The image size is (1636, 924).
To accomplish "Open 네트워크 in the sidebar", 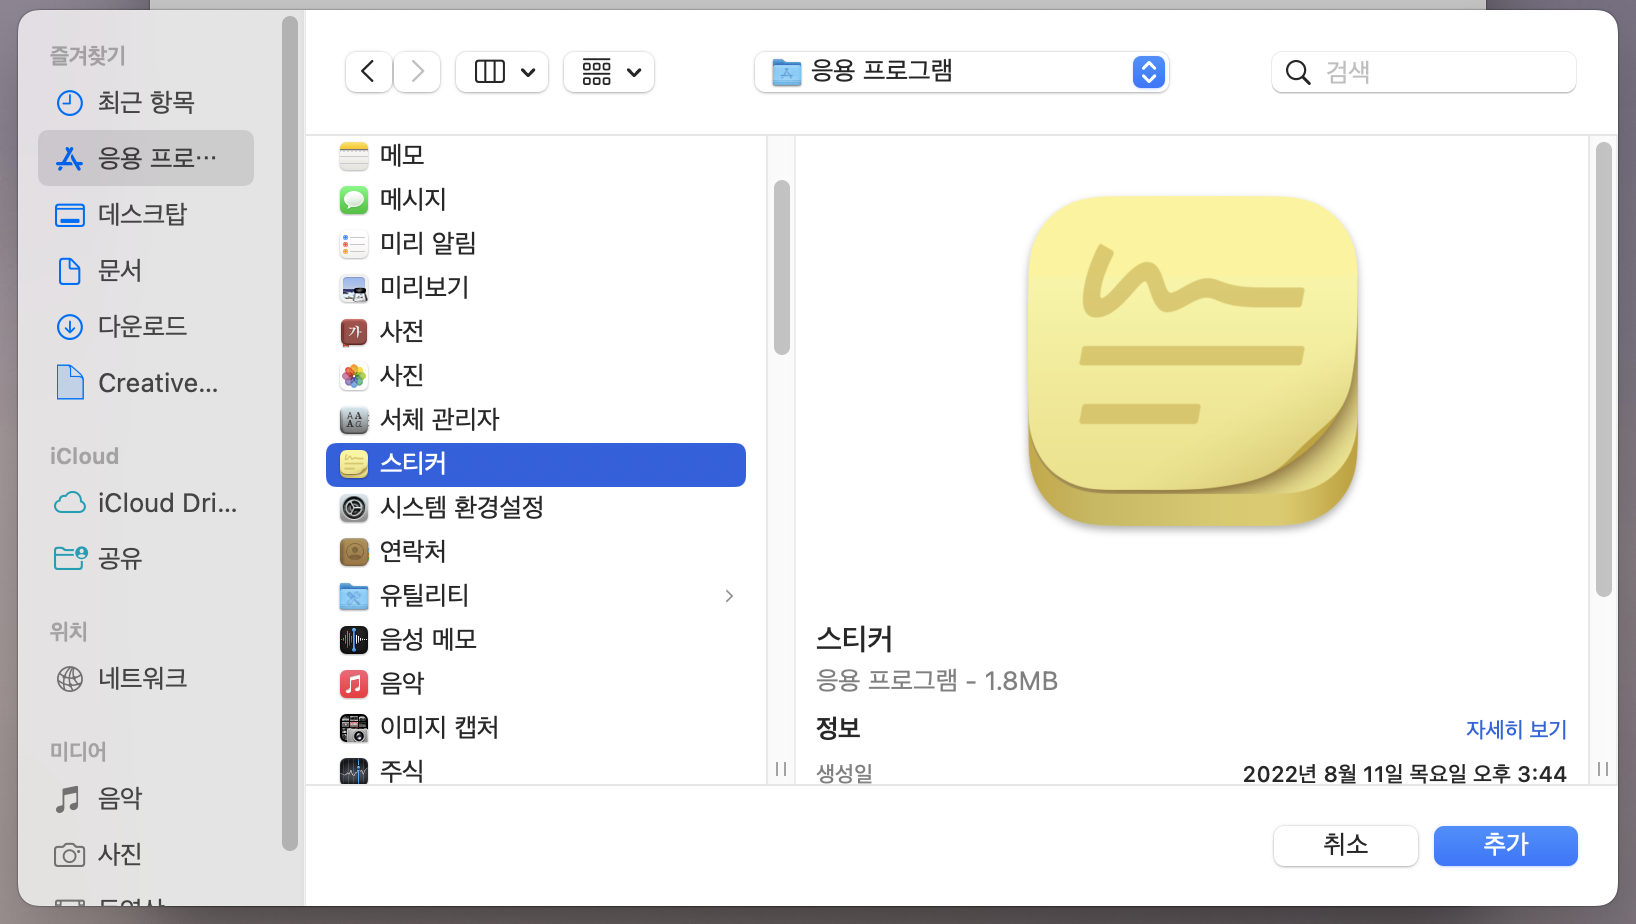I will point(146,678).
